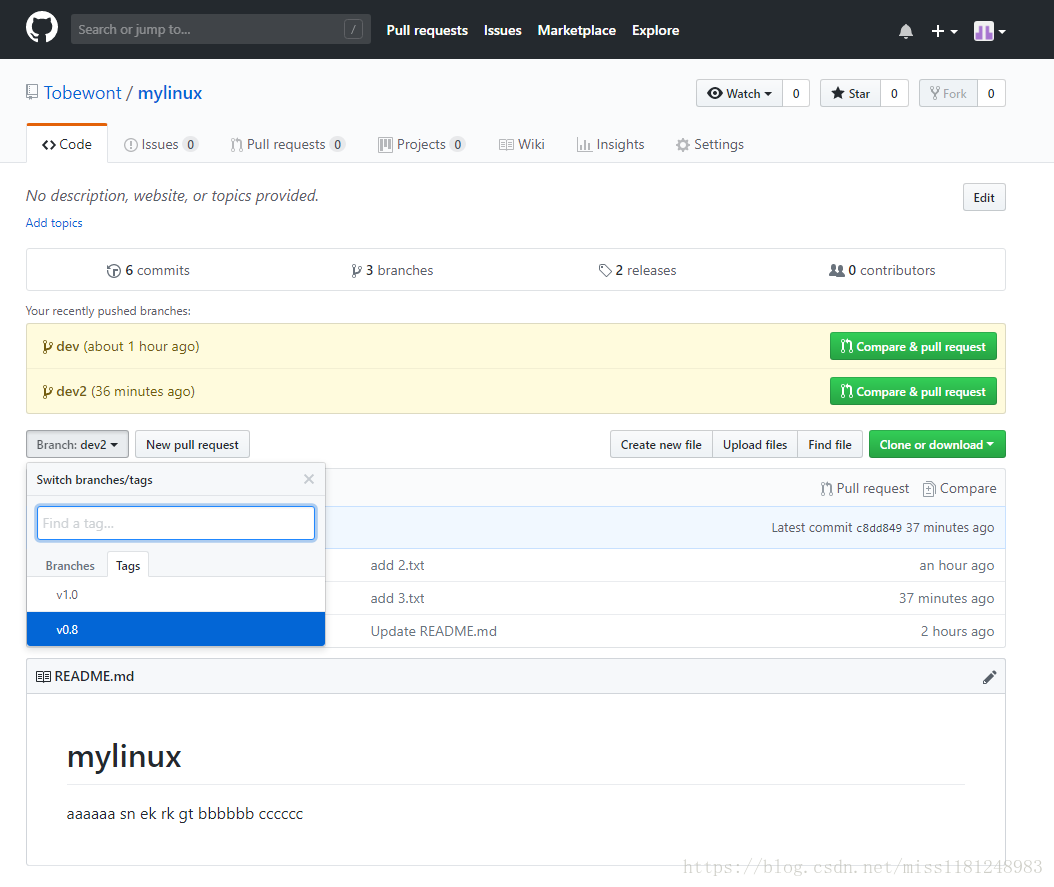The height and width of the screenshot is (887, 1054).
Task: Click New pull request button
Action: (192, 445)
